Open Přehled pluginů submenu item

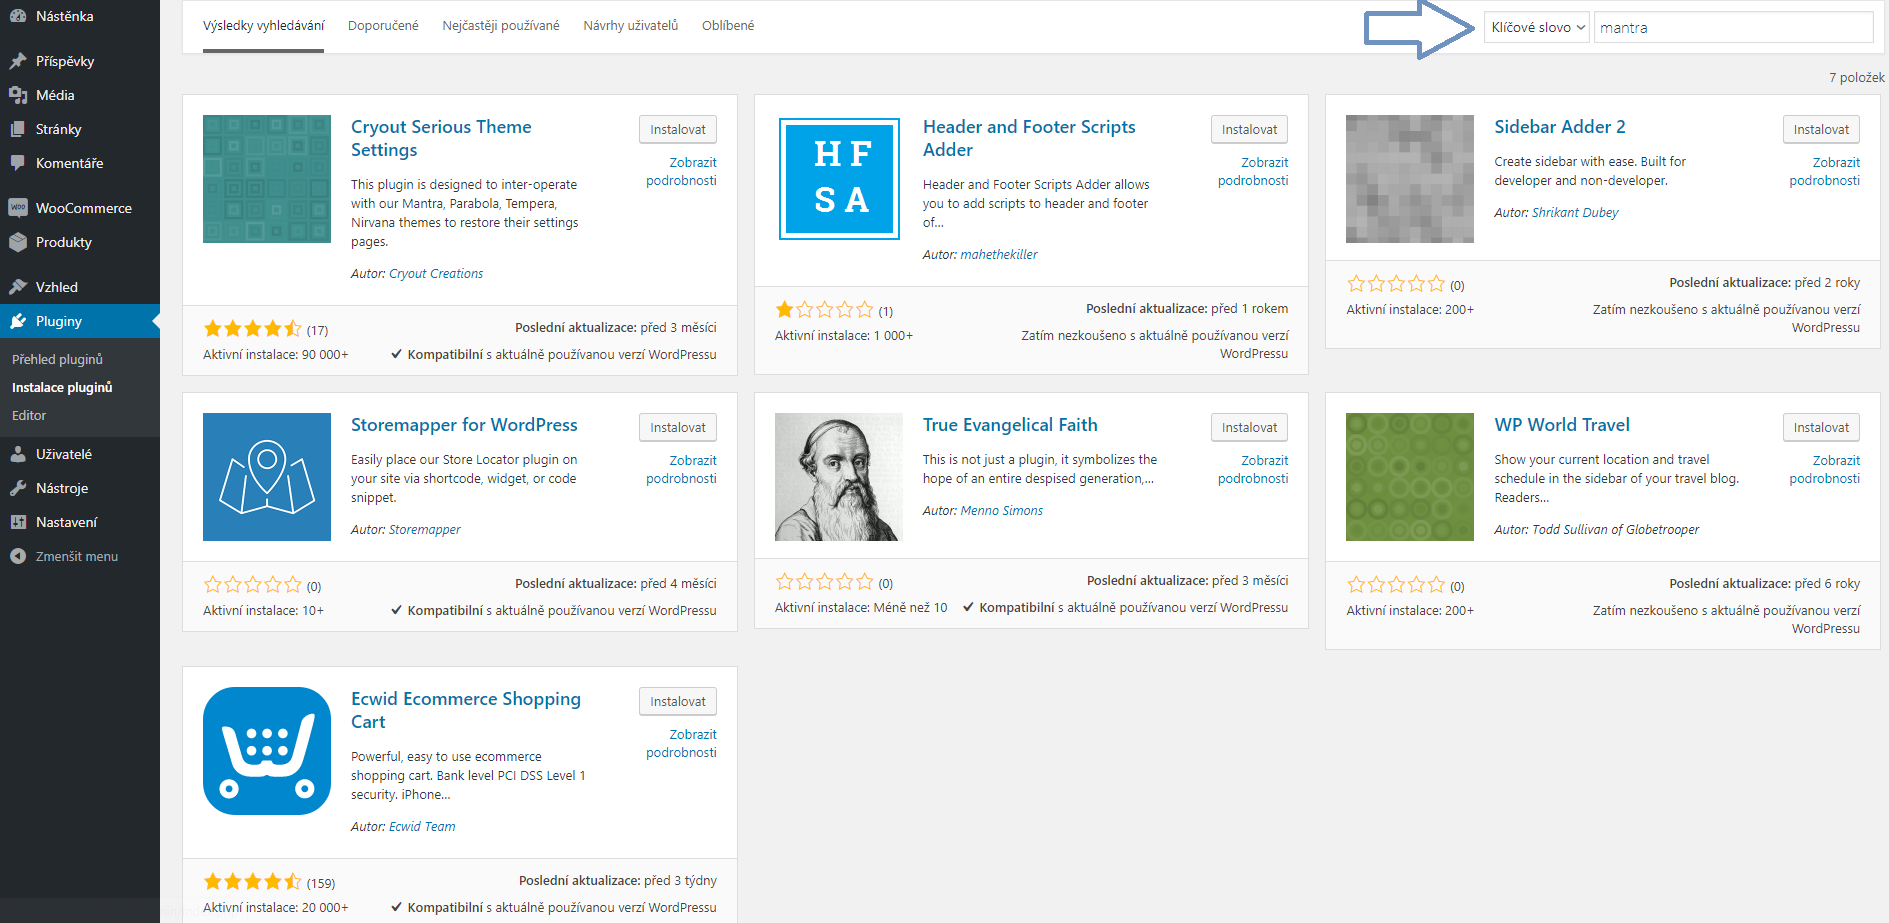(x=57, y=359)
